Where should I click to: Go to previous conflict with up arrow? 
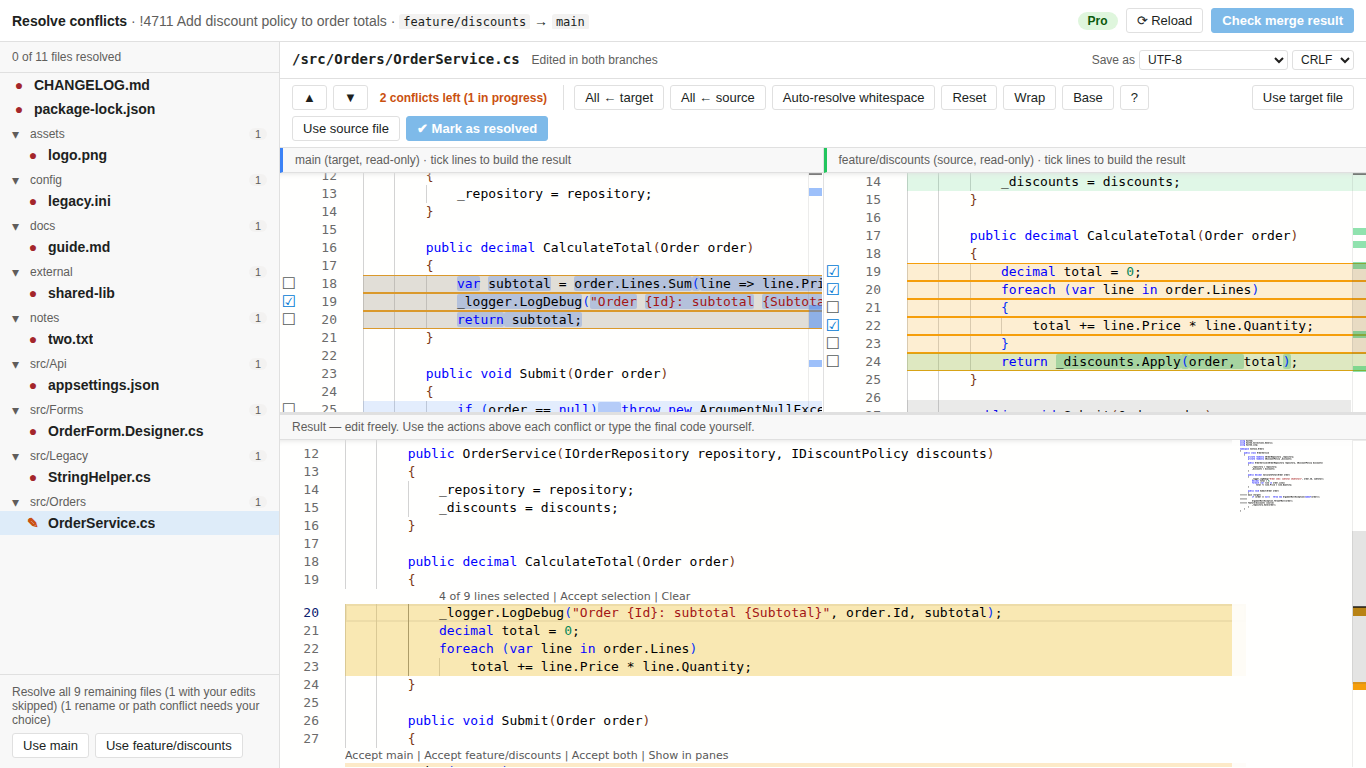(x=309, y=97)
